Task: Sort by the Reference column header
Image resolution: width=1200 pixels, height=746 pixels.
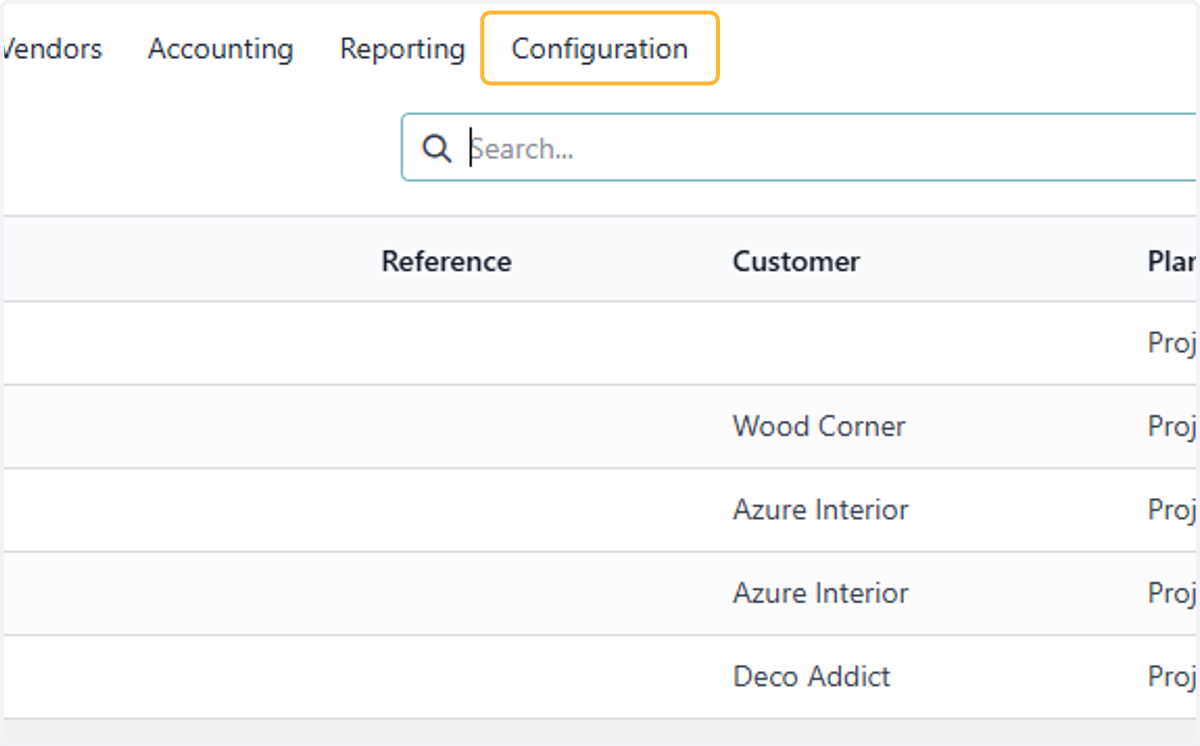Action: coord(446,261)
